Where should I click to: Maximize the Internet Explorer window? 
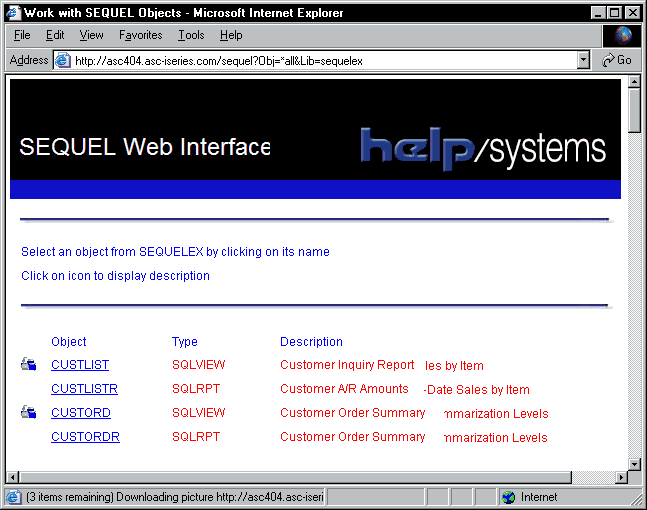[x=614, y=13]
